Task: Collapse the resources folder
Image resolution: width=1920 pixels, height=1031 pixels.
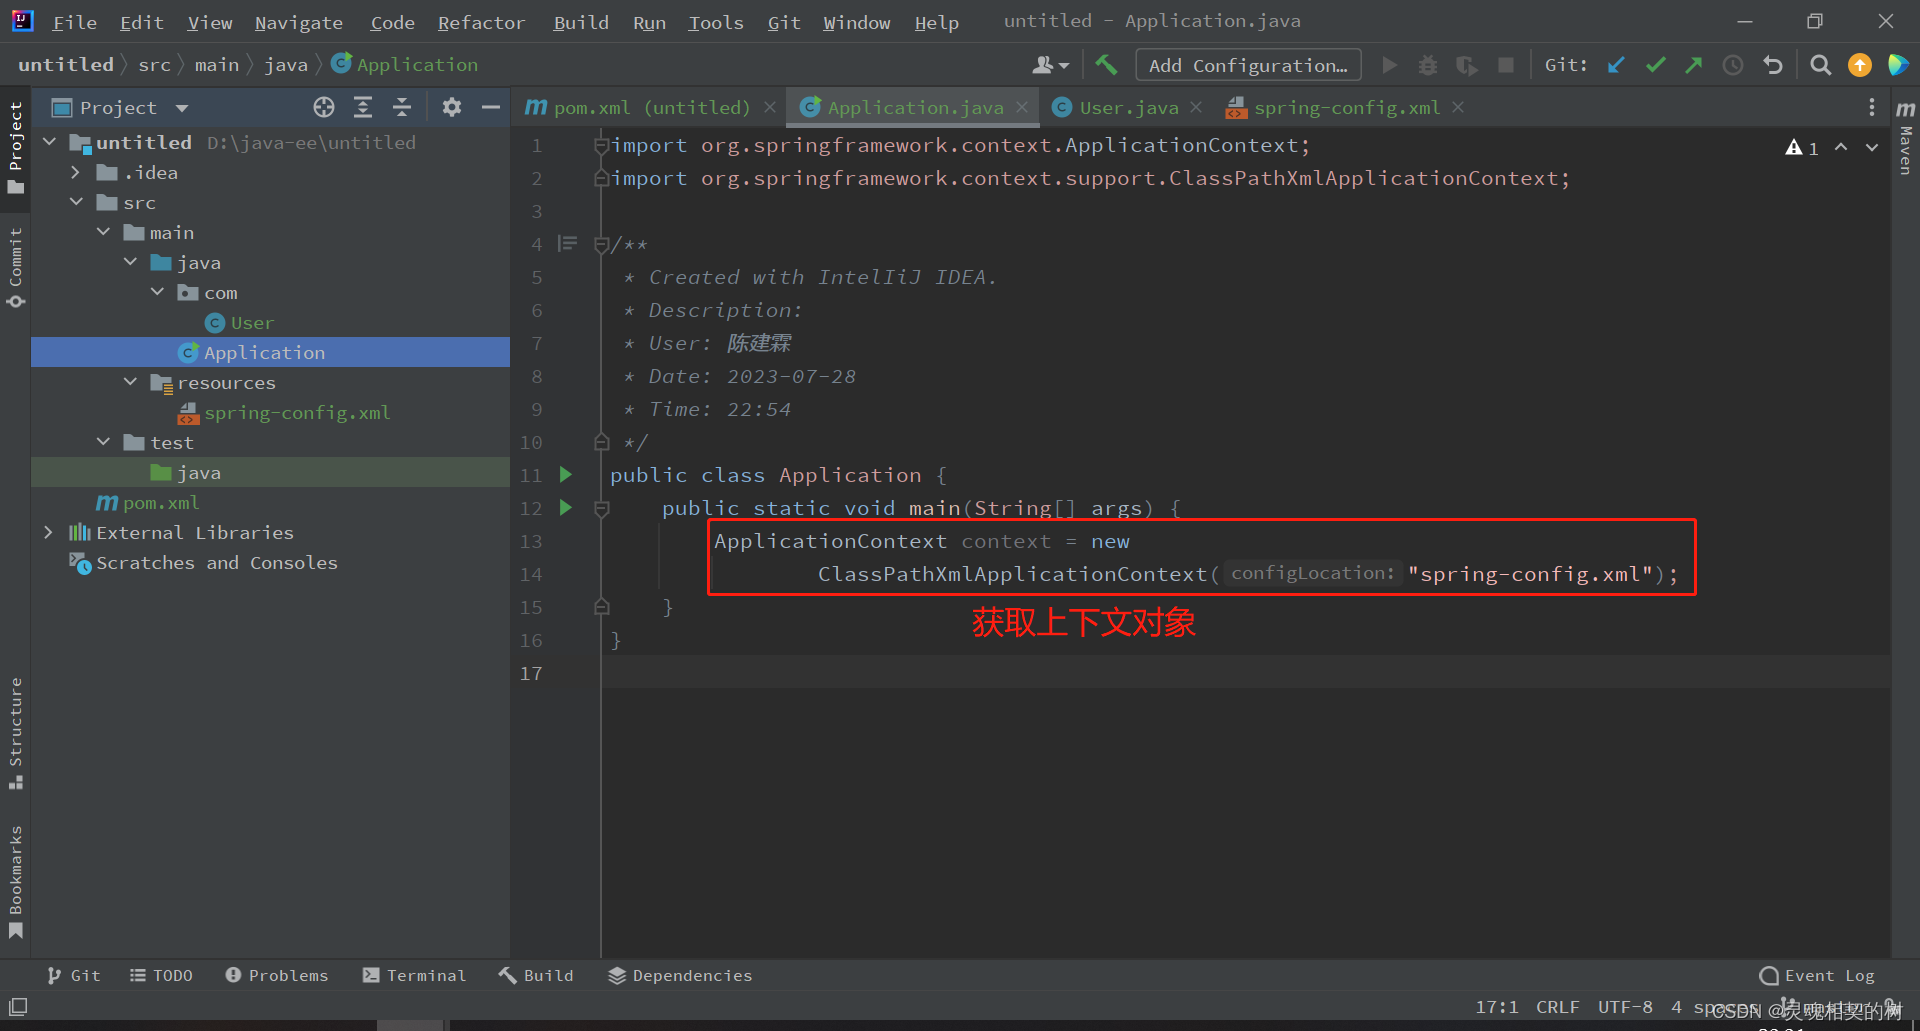Action: click(130, 382)
